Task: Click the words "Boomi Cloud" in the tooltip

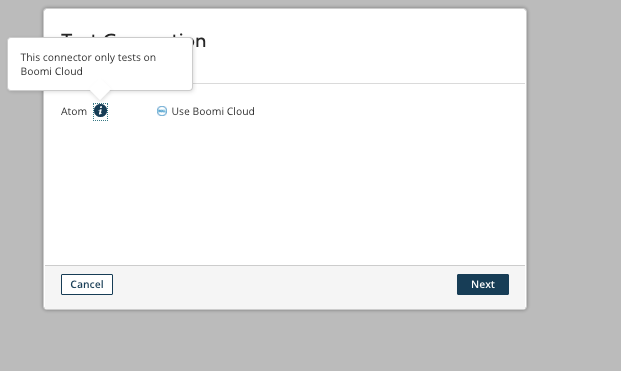Action: point(51,71)
